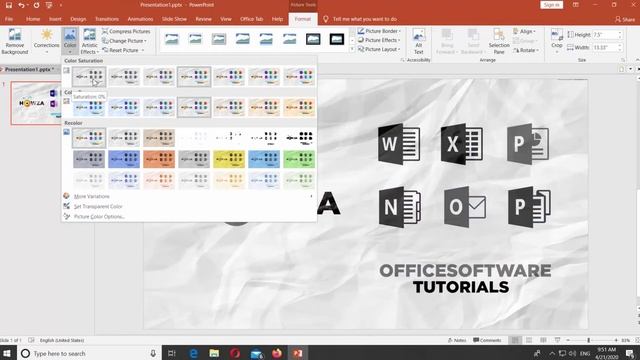Switch to Slide Sorter view icon
The height and width of the screenshot is (360, 640).
529,340
